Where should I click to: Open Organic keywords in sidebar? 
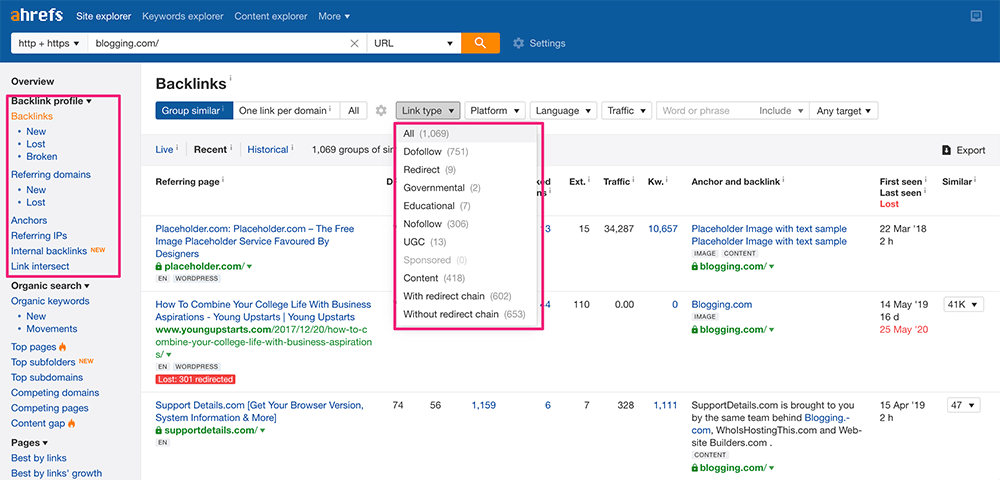pos(50,301)
